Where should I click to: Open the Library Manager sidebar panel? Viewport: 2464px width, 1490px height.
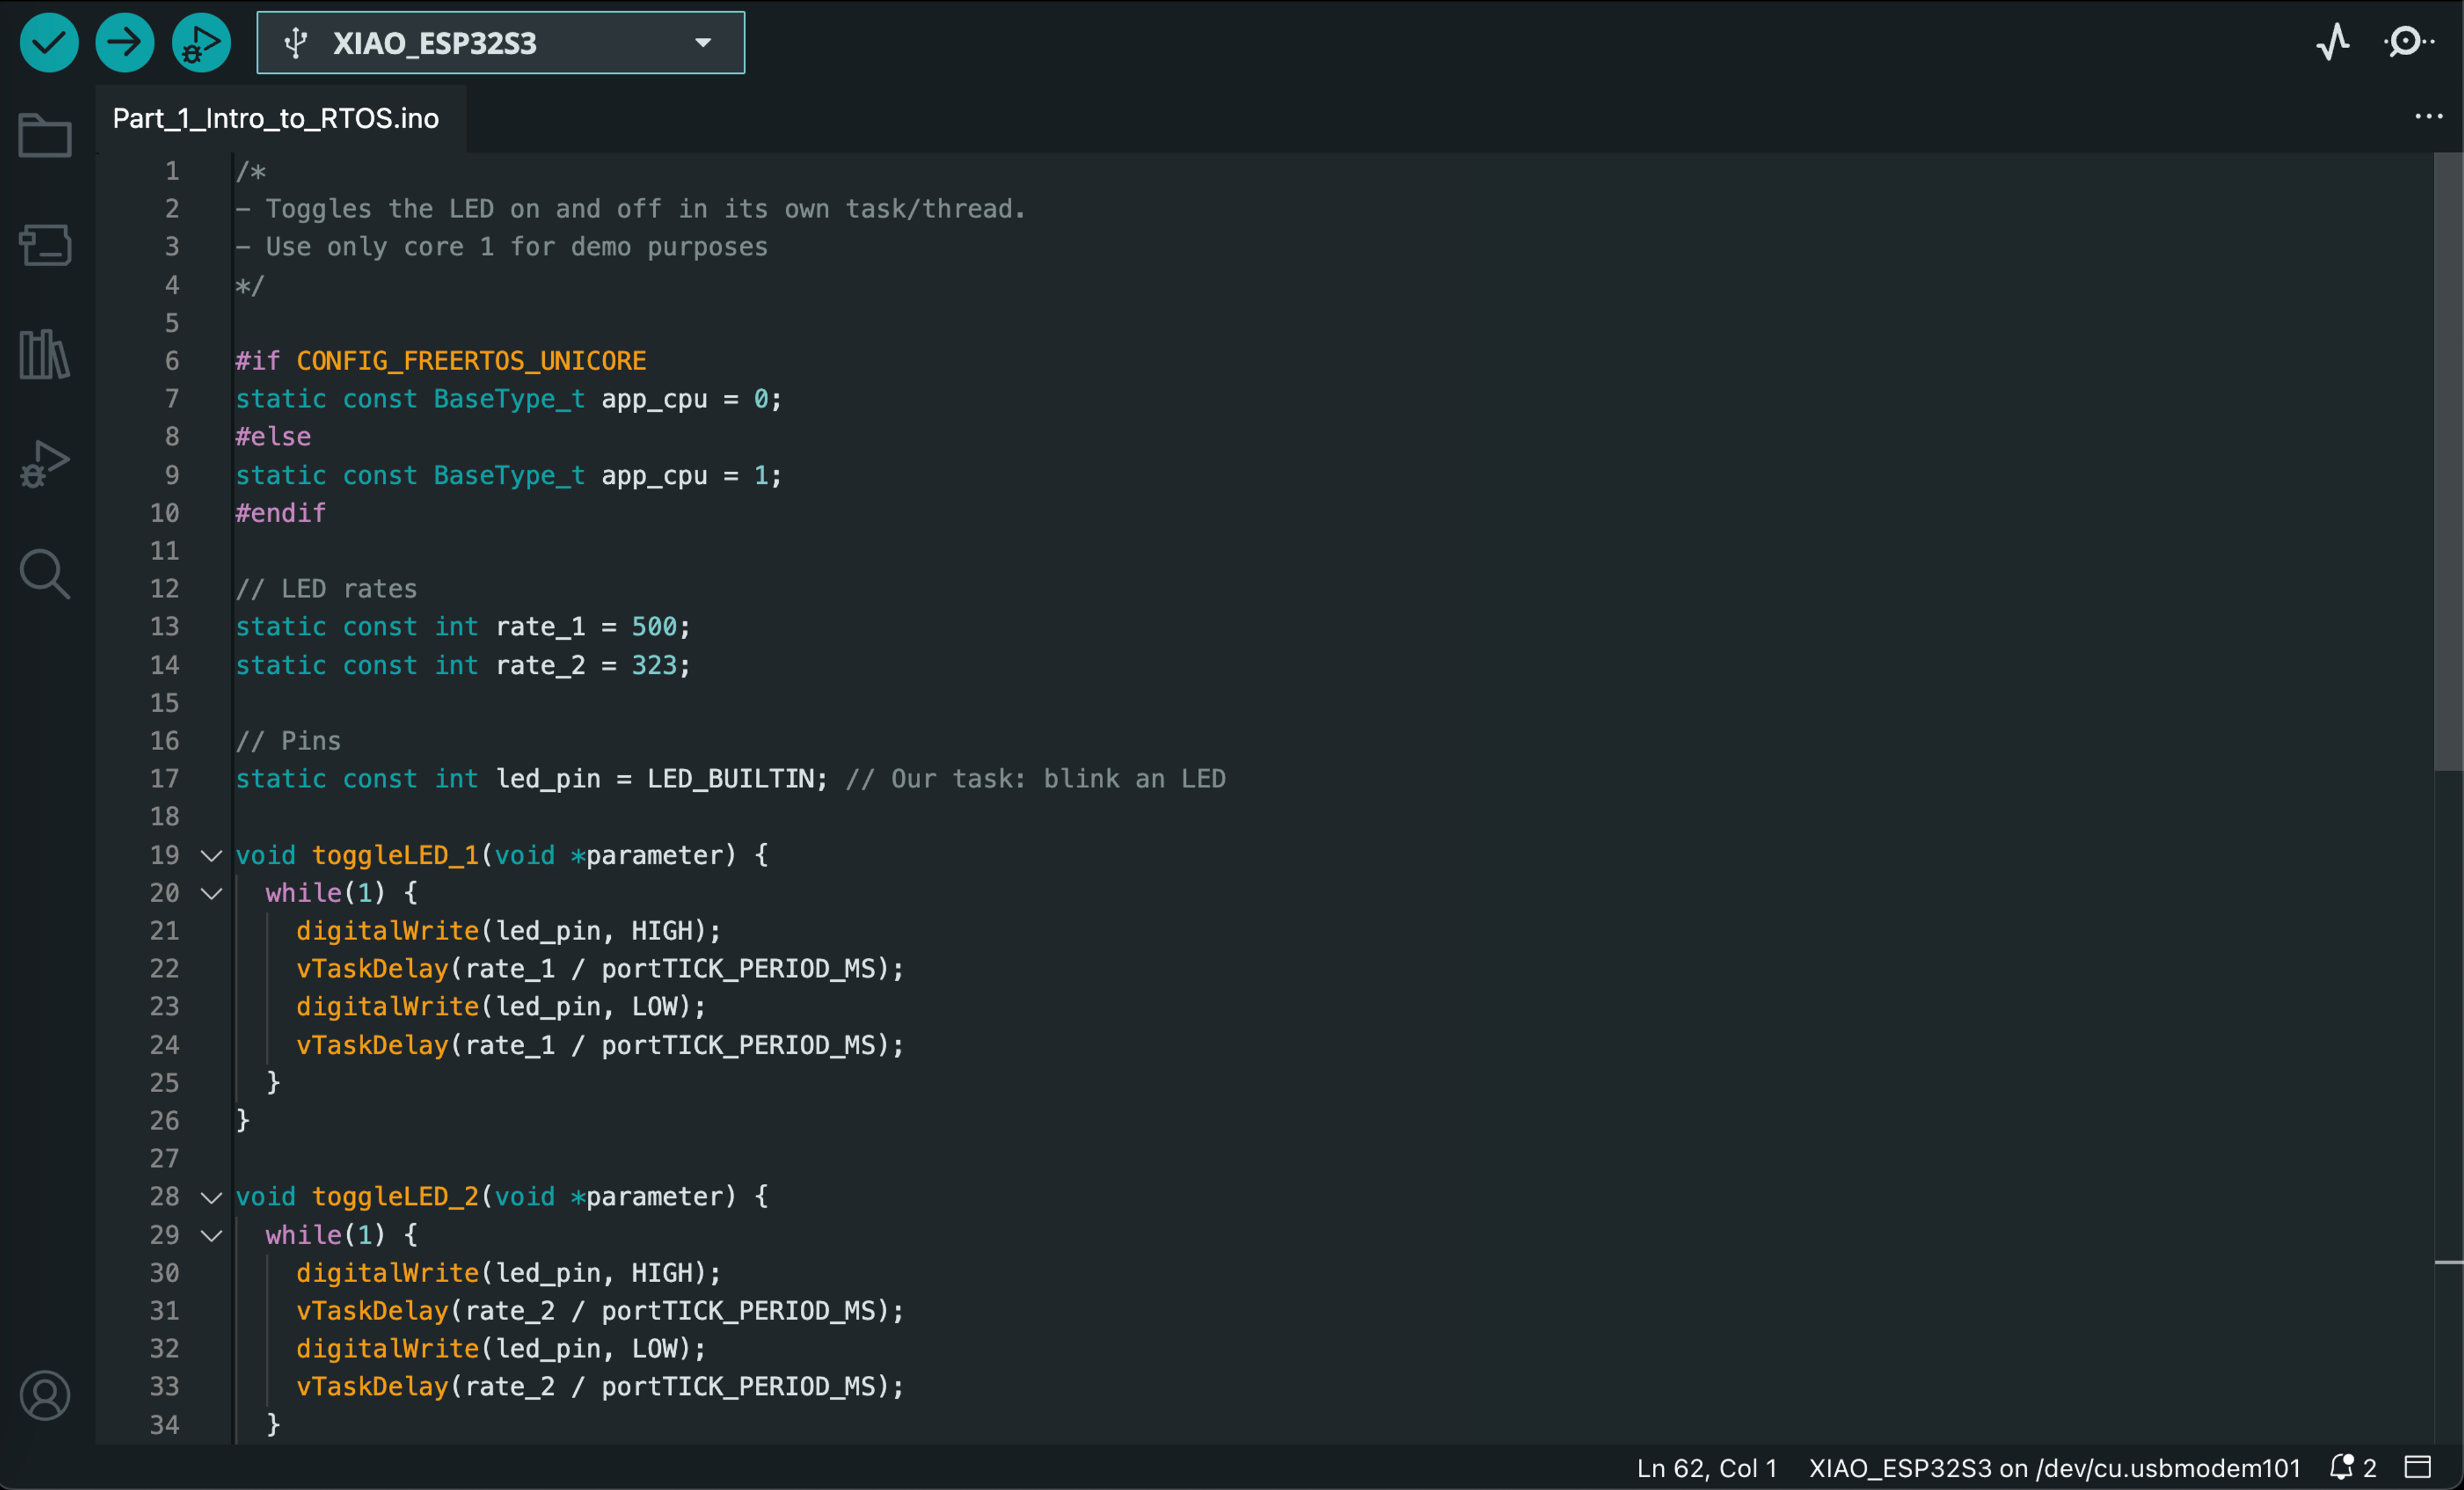coord(45,354)
